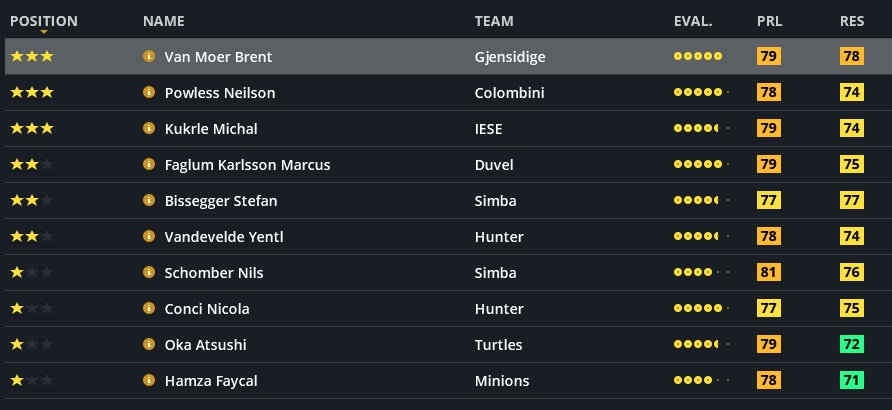Click info icon beside Bissegger Stefan
The width and height of the screenshot is (892, 410).
[149, 201]
